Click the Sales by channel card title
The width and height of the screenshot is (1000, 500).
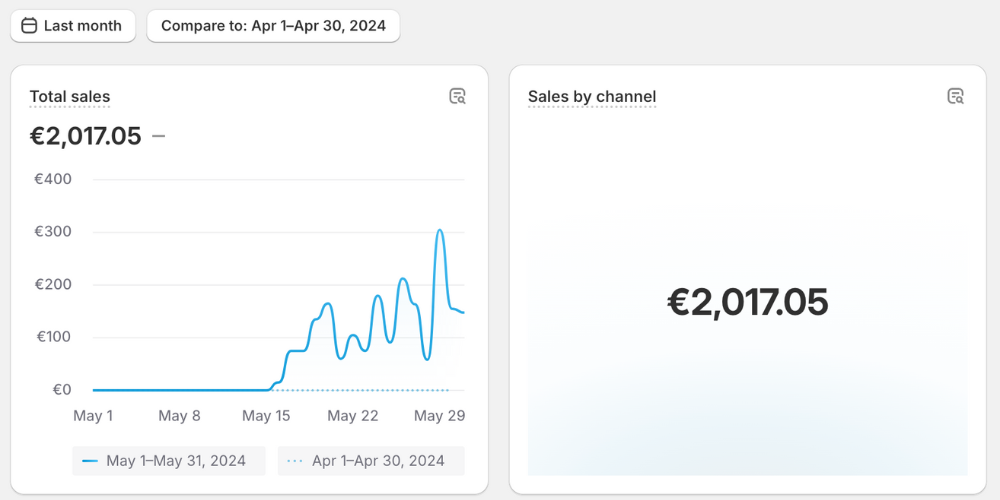point(592,97)
